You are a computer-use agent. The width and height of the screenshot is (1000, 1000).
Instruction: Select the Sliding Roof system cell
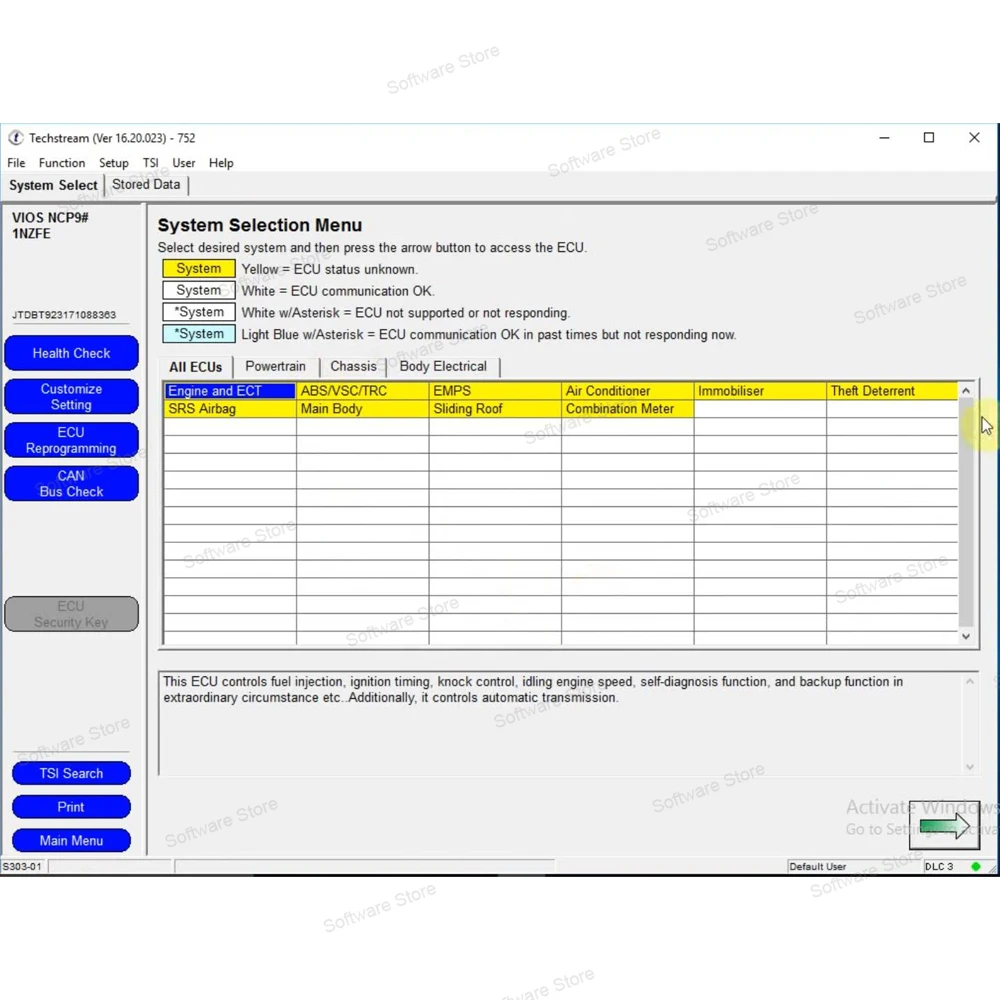pyautogui.click(x=495, y=409)
